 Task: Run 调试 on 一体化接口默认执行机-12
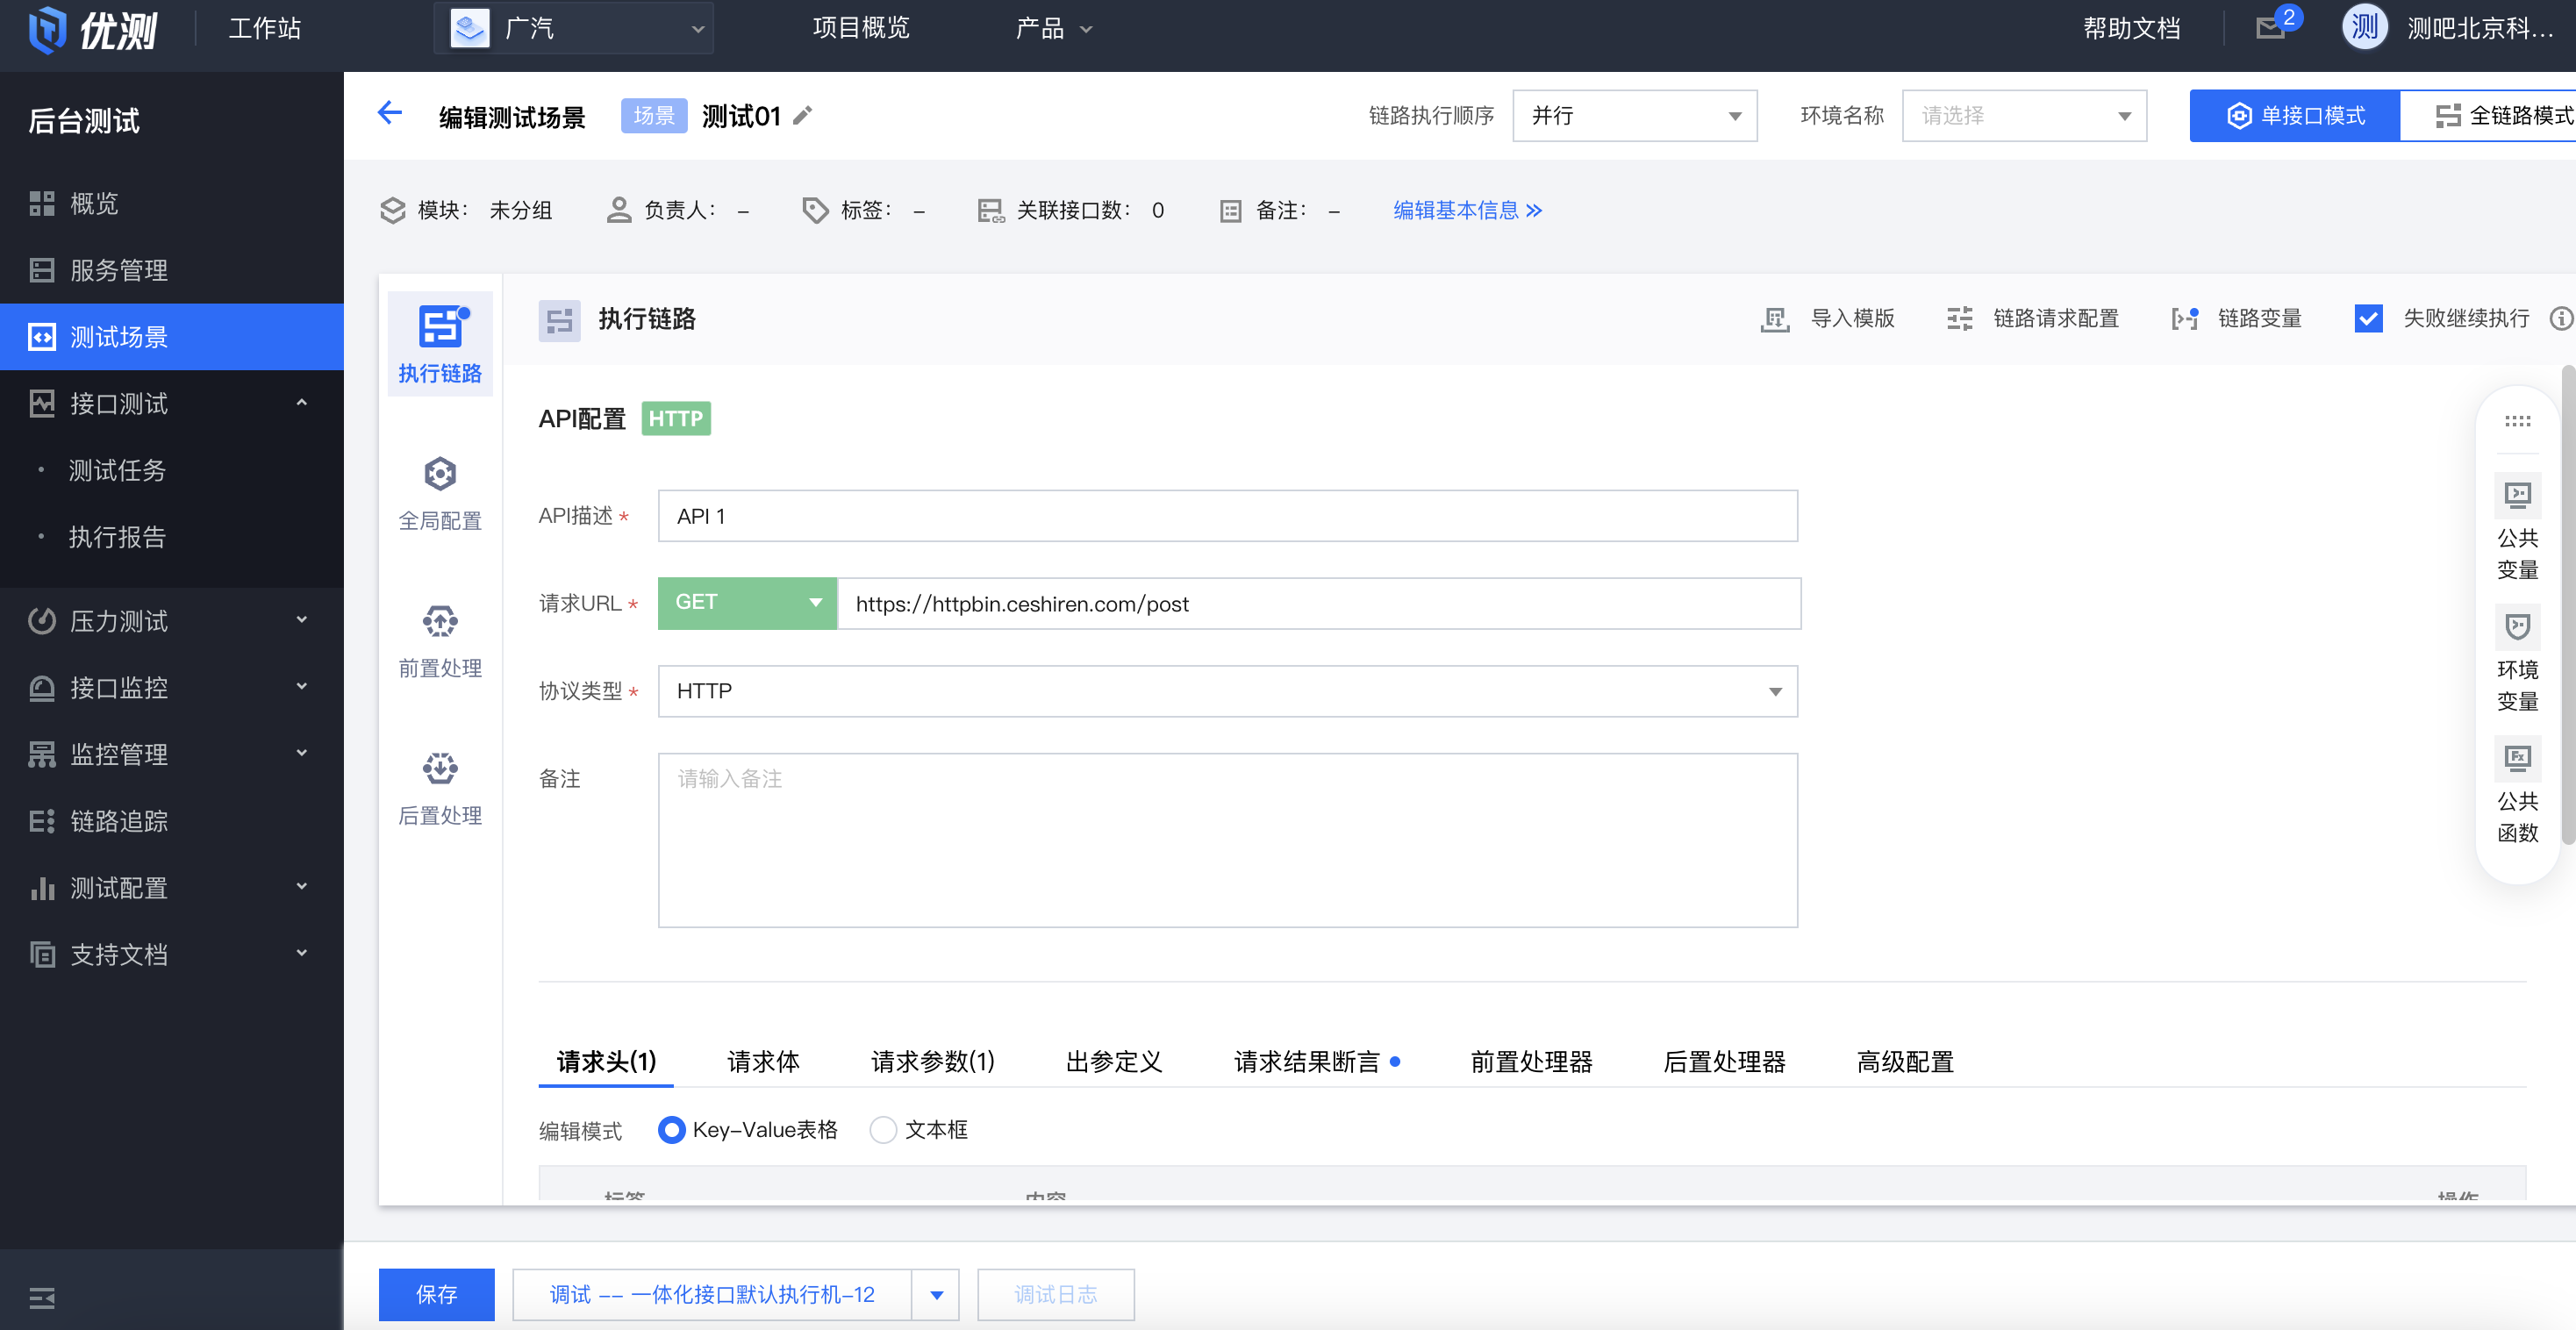click(x=712, y=1295)
